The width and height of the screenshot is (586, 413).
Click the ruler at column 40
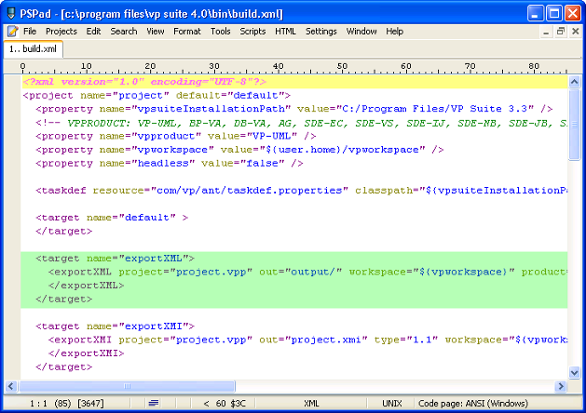point(278,67)
